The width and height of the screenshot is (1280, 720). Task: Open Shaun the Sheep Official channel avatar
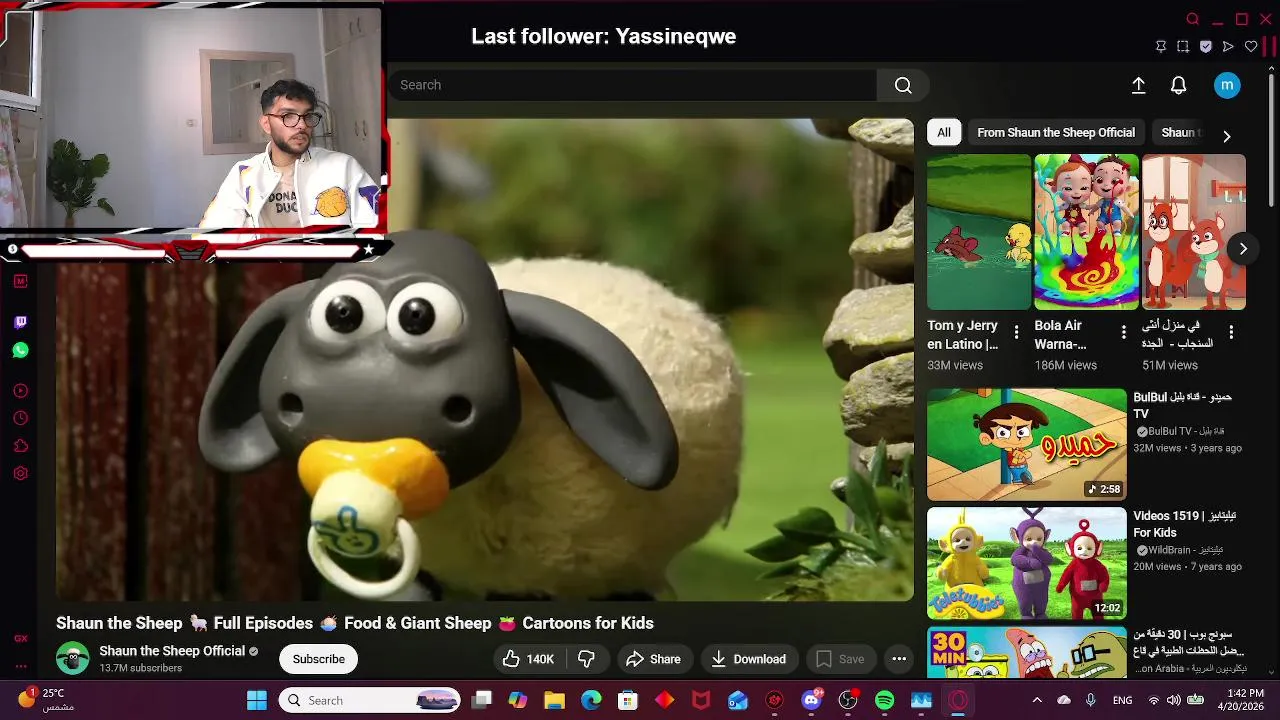(72, 658)
